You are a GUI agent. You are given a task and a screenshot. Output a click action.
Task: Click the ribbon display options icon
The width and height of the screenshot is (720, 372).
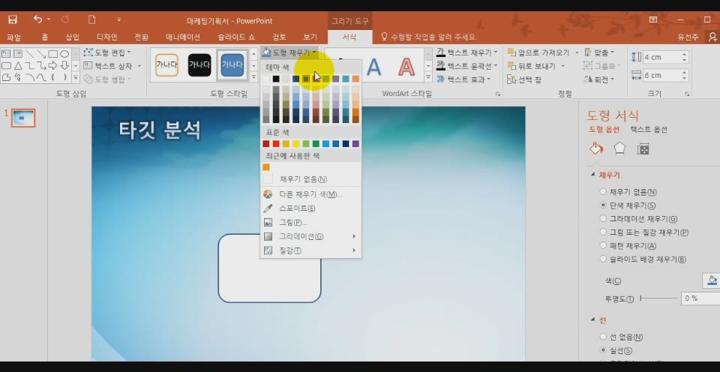pyautogui.click(x=653, y=20)
